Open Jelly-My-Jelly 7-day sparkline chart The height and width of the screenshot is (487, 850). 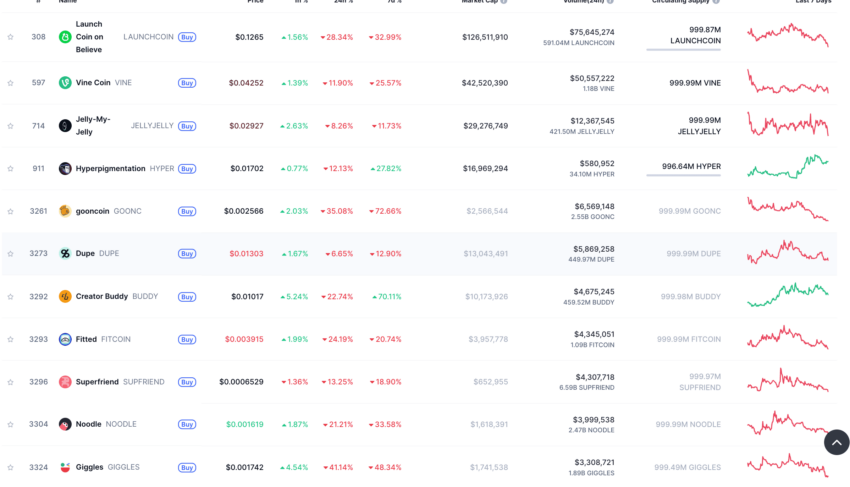788,124
